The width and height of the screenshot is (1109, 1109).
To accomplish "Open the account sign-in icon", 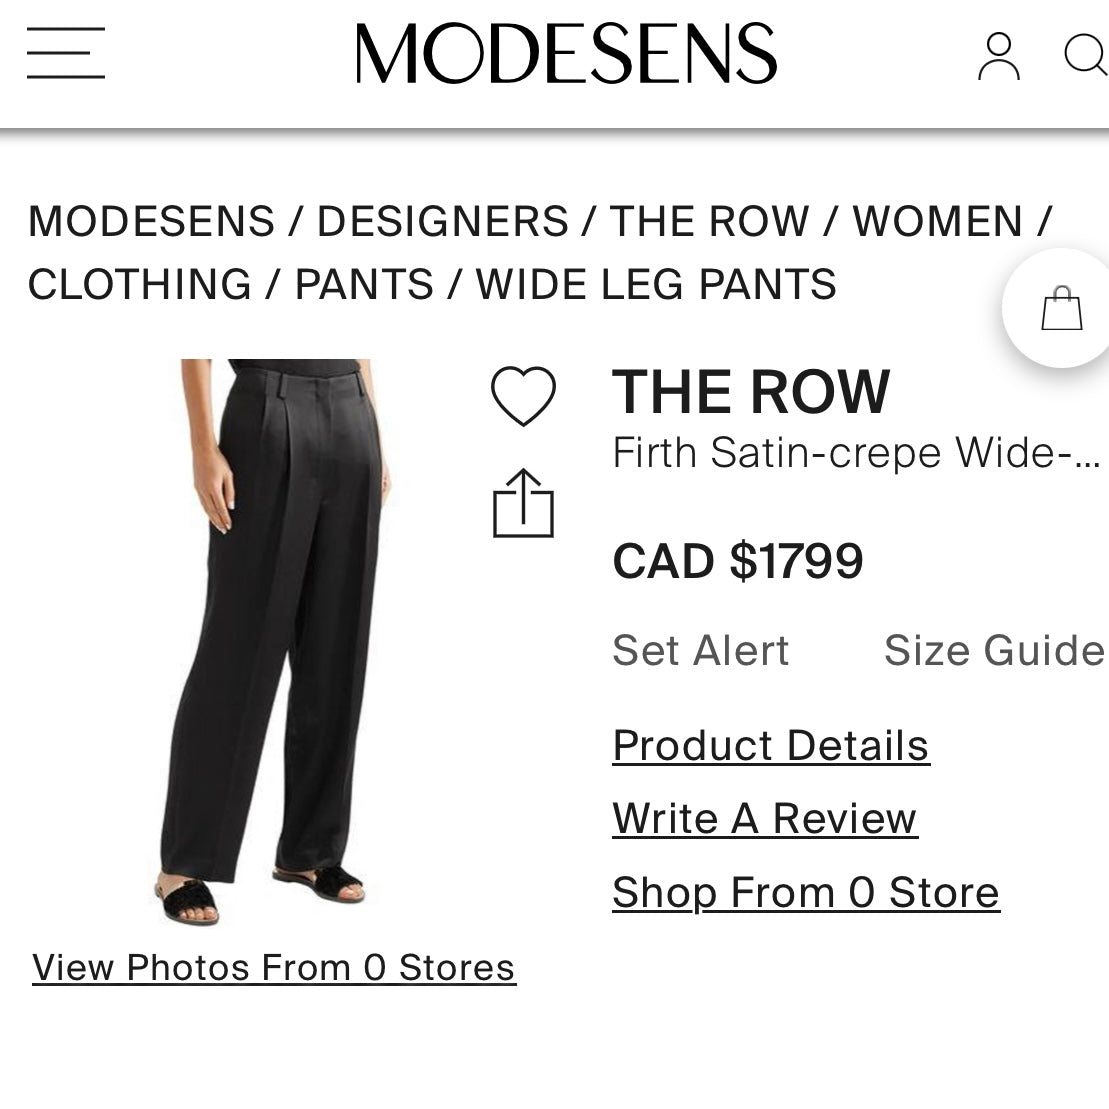I will pos(997,57).
